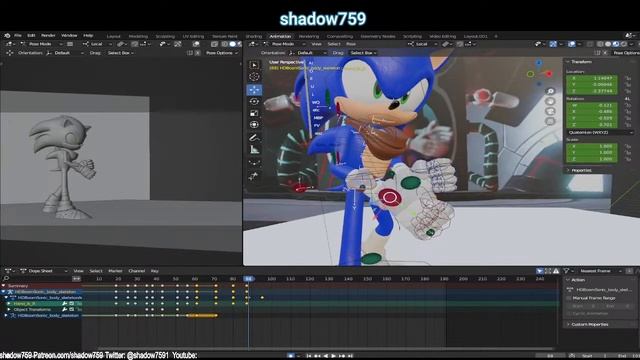Click the Rotation W value field
This screenshot has height=360, width=640.
(x=592, y=105)
